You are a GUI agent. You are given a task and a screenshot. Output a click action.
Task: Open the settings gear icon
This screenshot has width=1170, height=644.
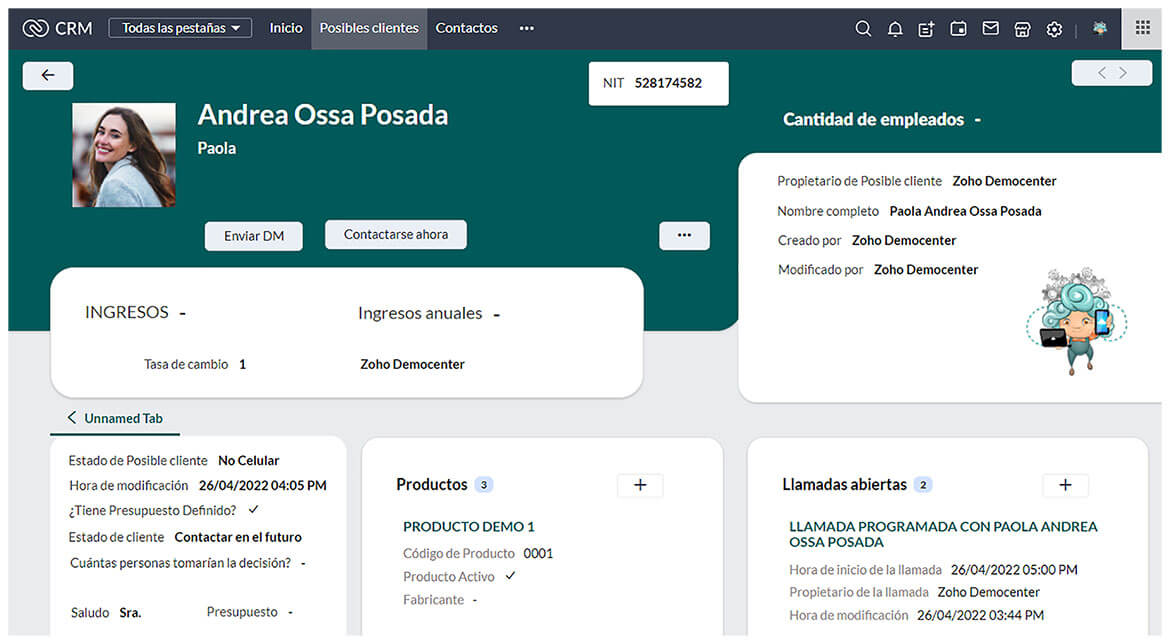coord(1054,29)
